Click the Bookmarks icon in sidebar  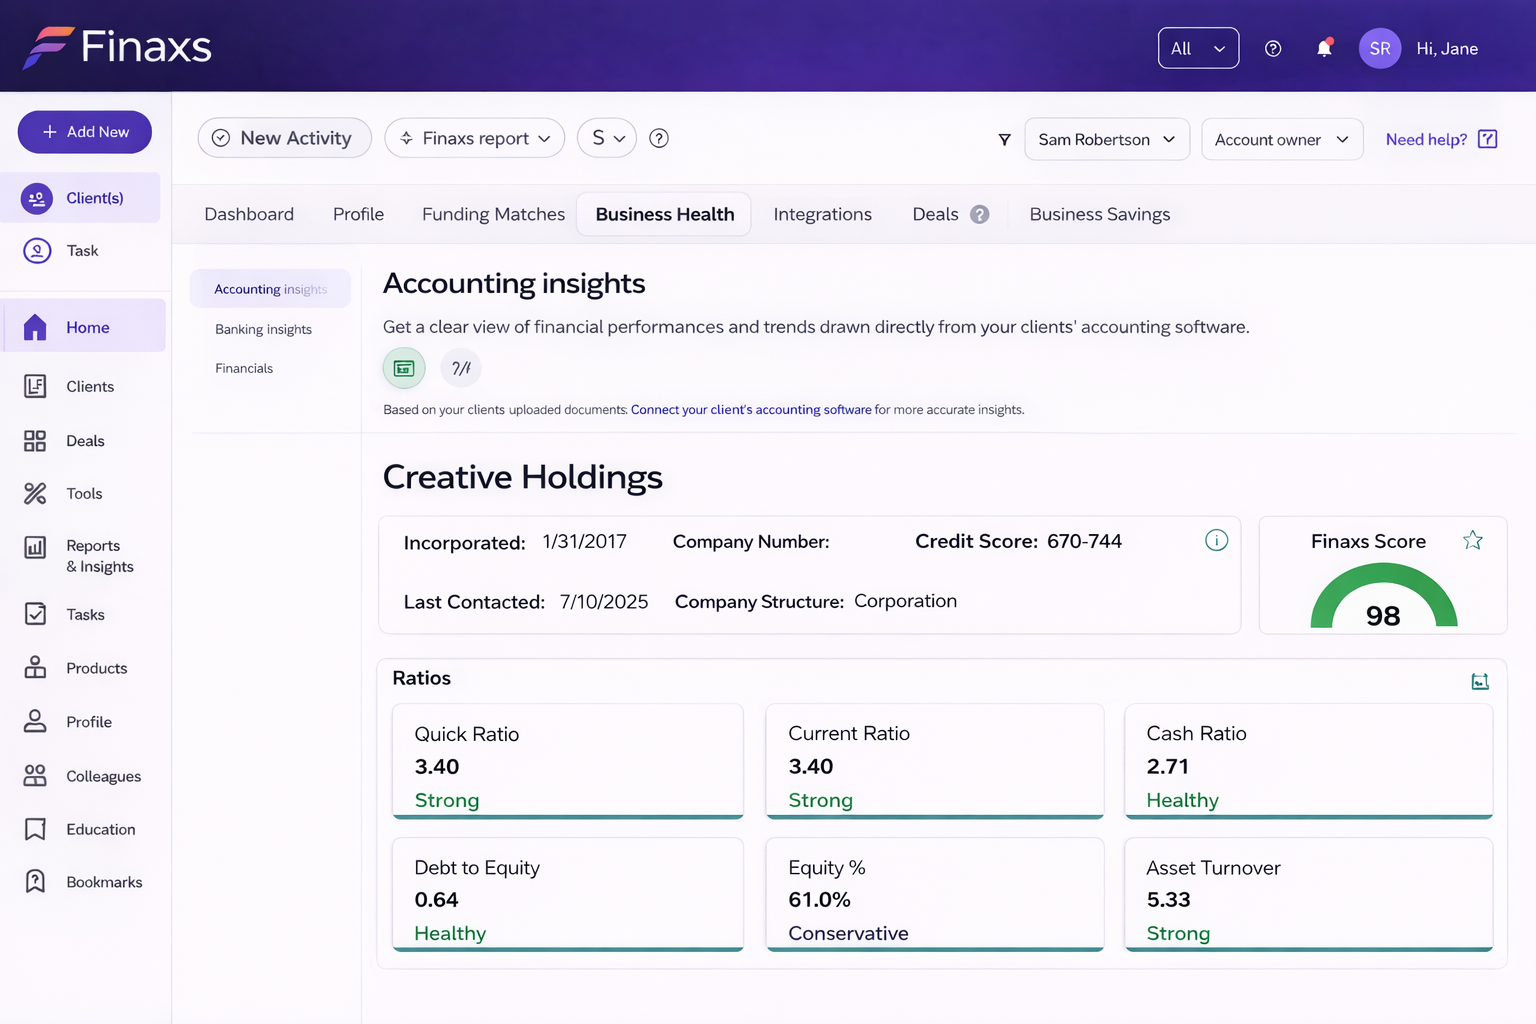click(x=35, y=881)
